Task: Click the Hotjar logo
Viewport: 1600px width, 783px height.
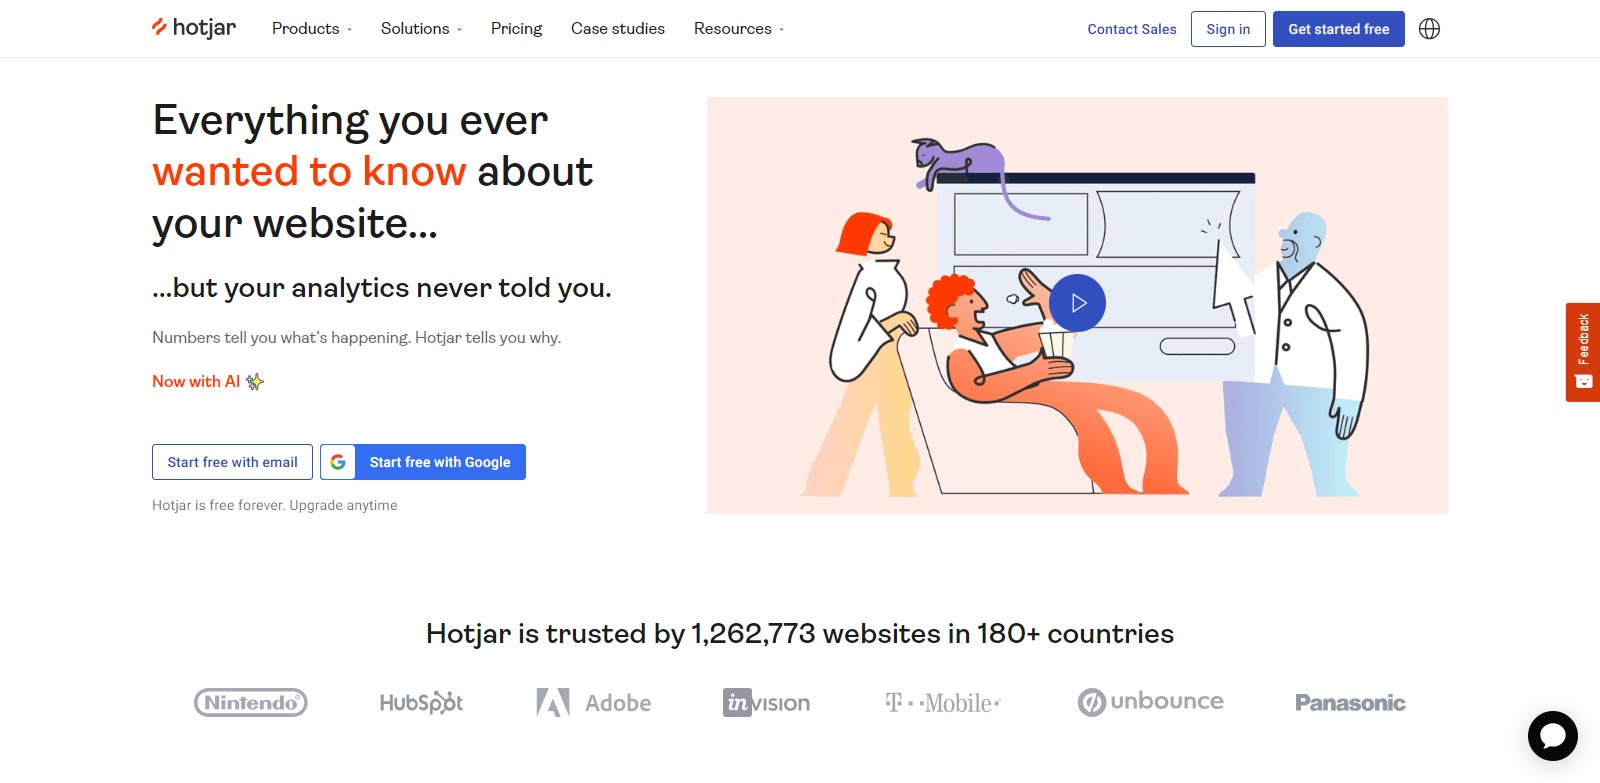Action: tap(194, 28)
